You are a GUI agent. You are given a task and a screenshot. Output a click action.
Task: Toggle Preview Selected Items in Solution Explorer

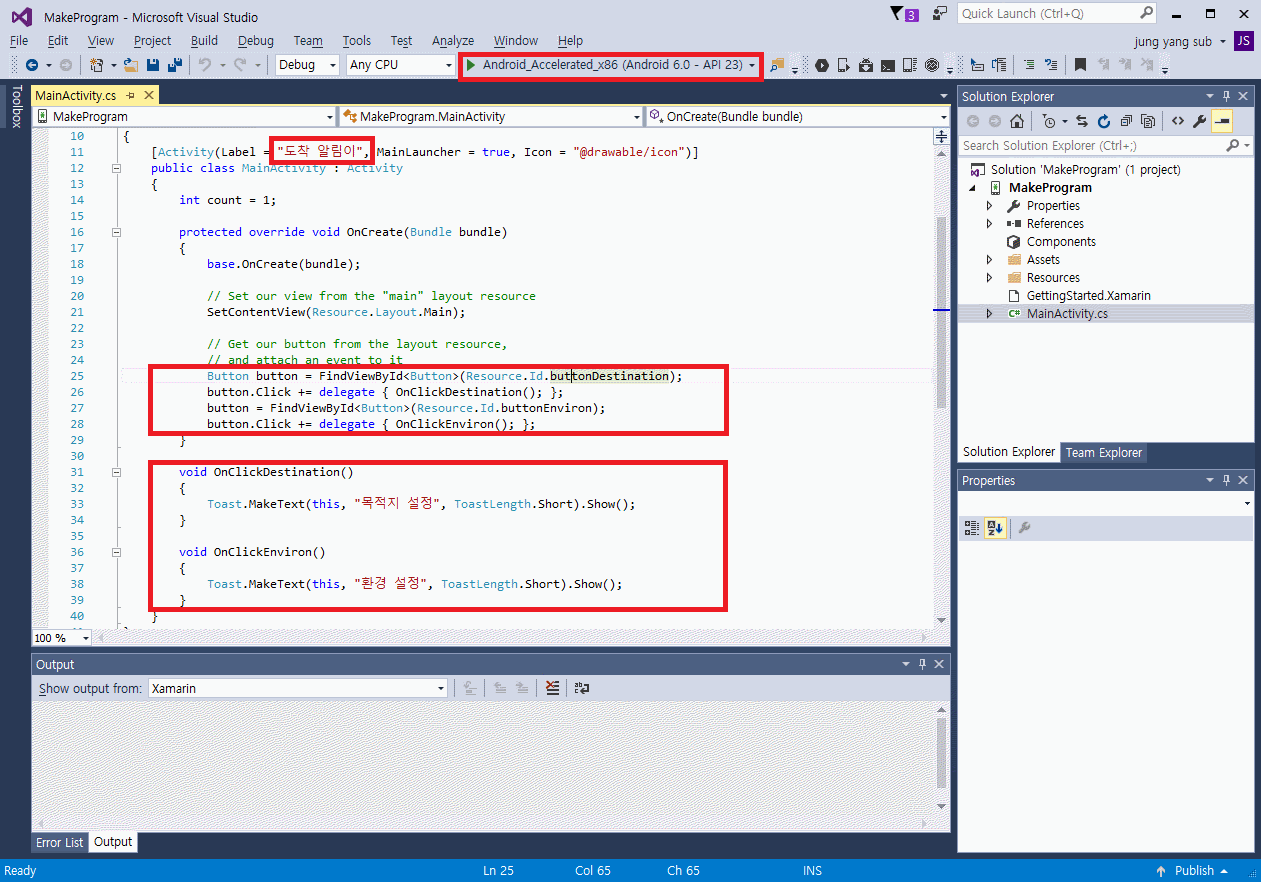coord(1222,121)
